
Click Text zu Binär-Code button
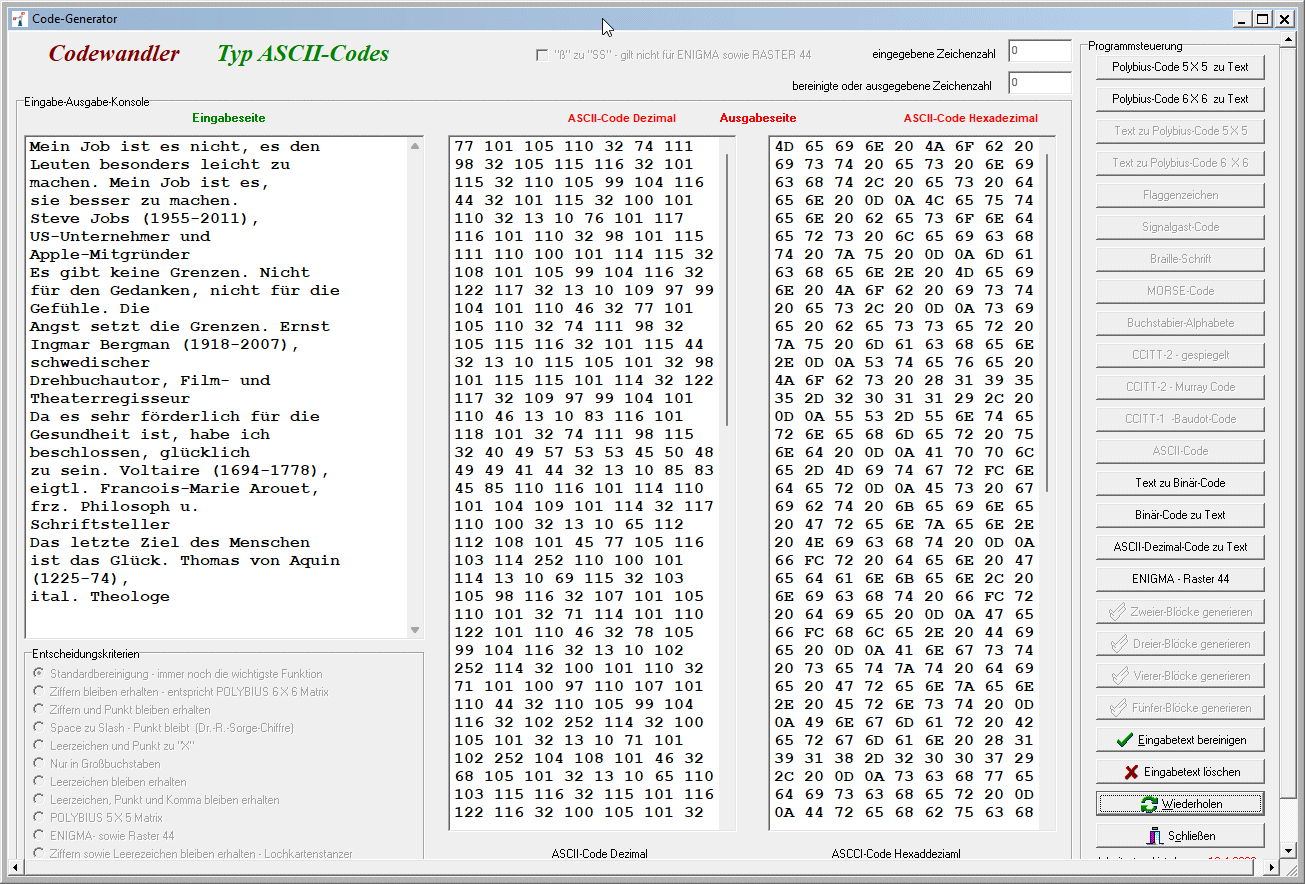[1180, 483]
